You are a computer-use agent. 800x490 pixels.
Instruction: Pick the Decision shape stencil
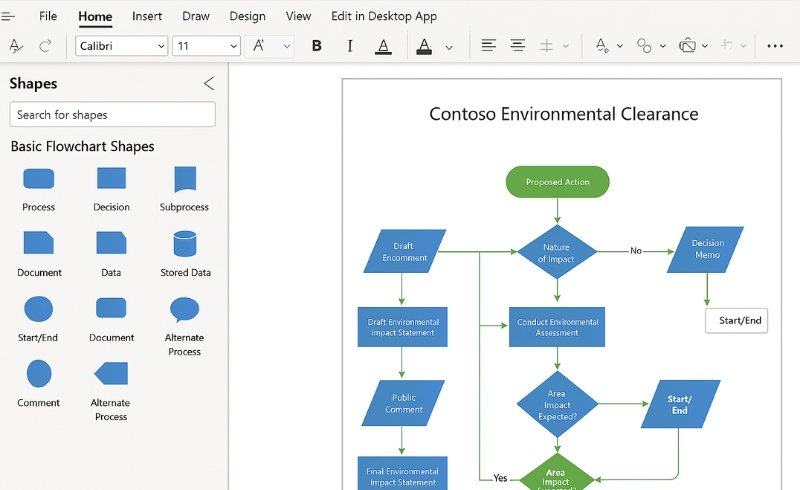pyautogui.click(x=111, y=179)
